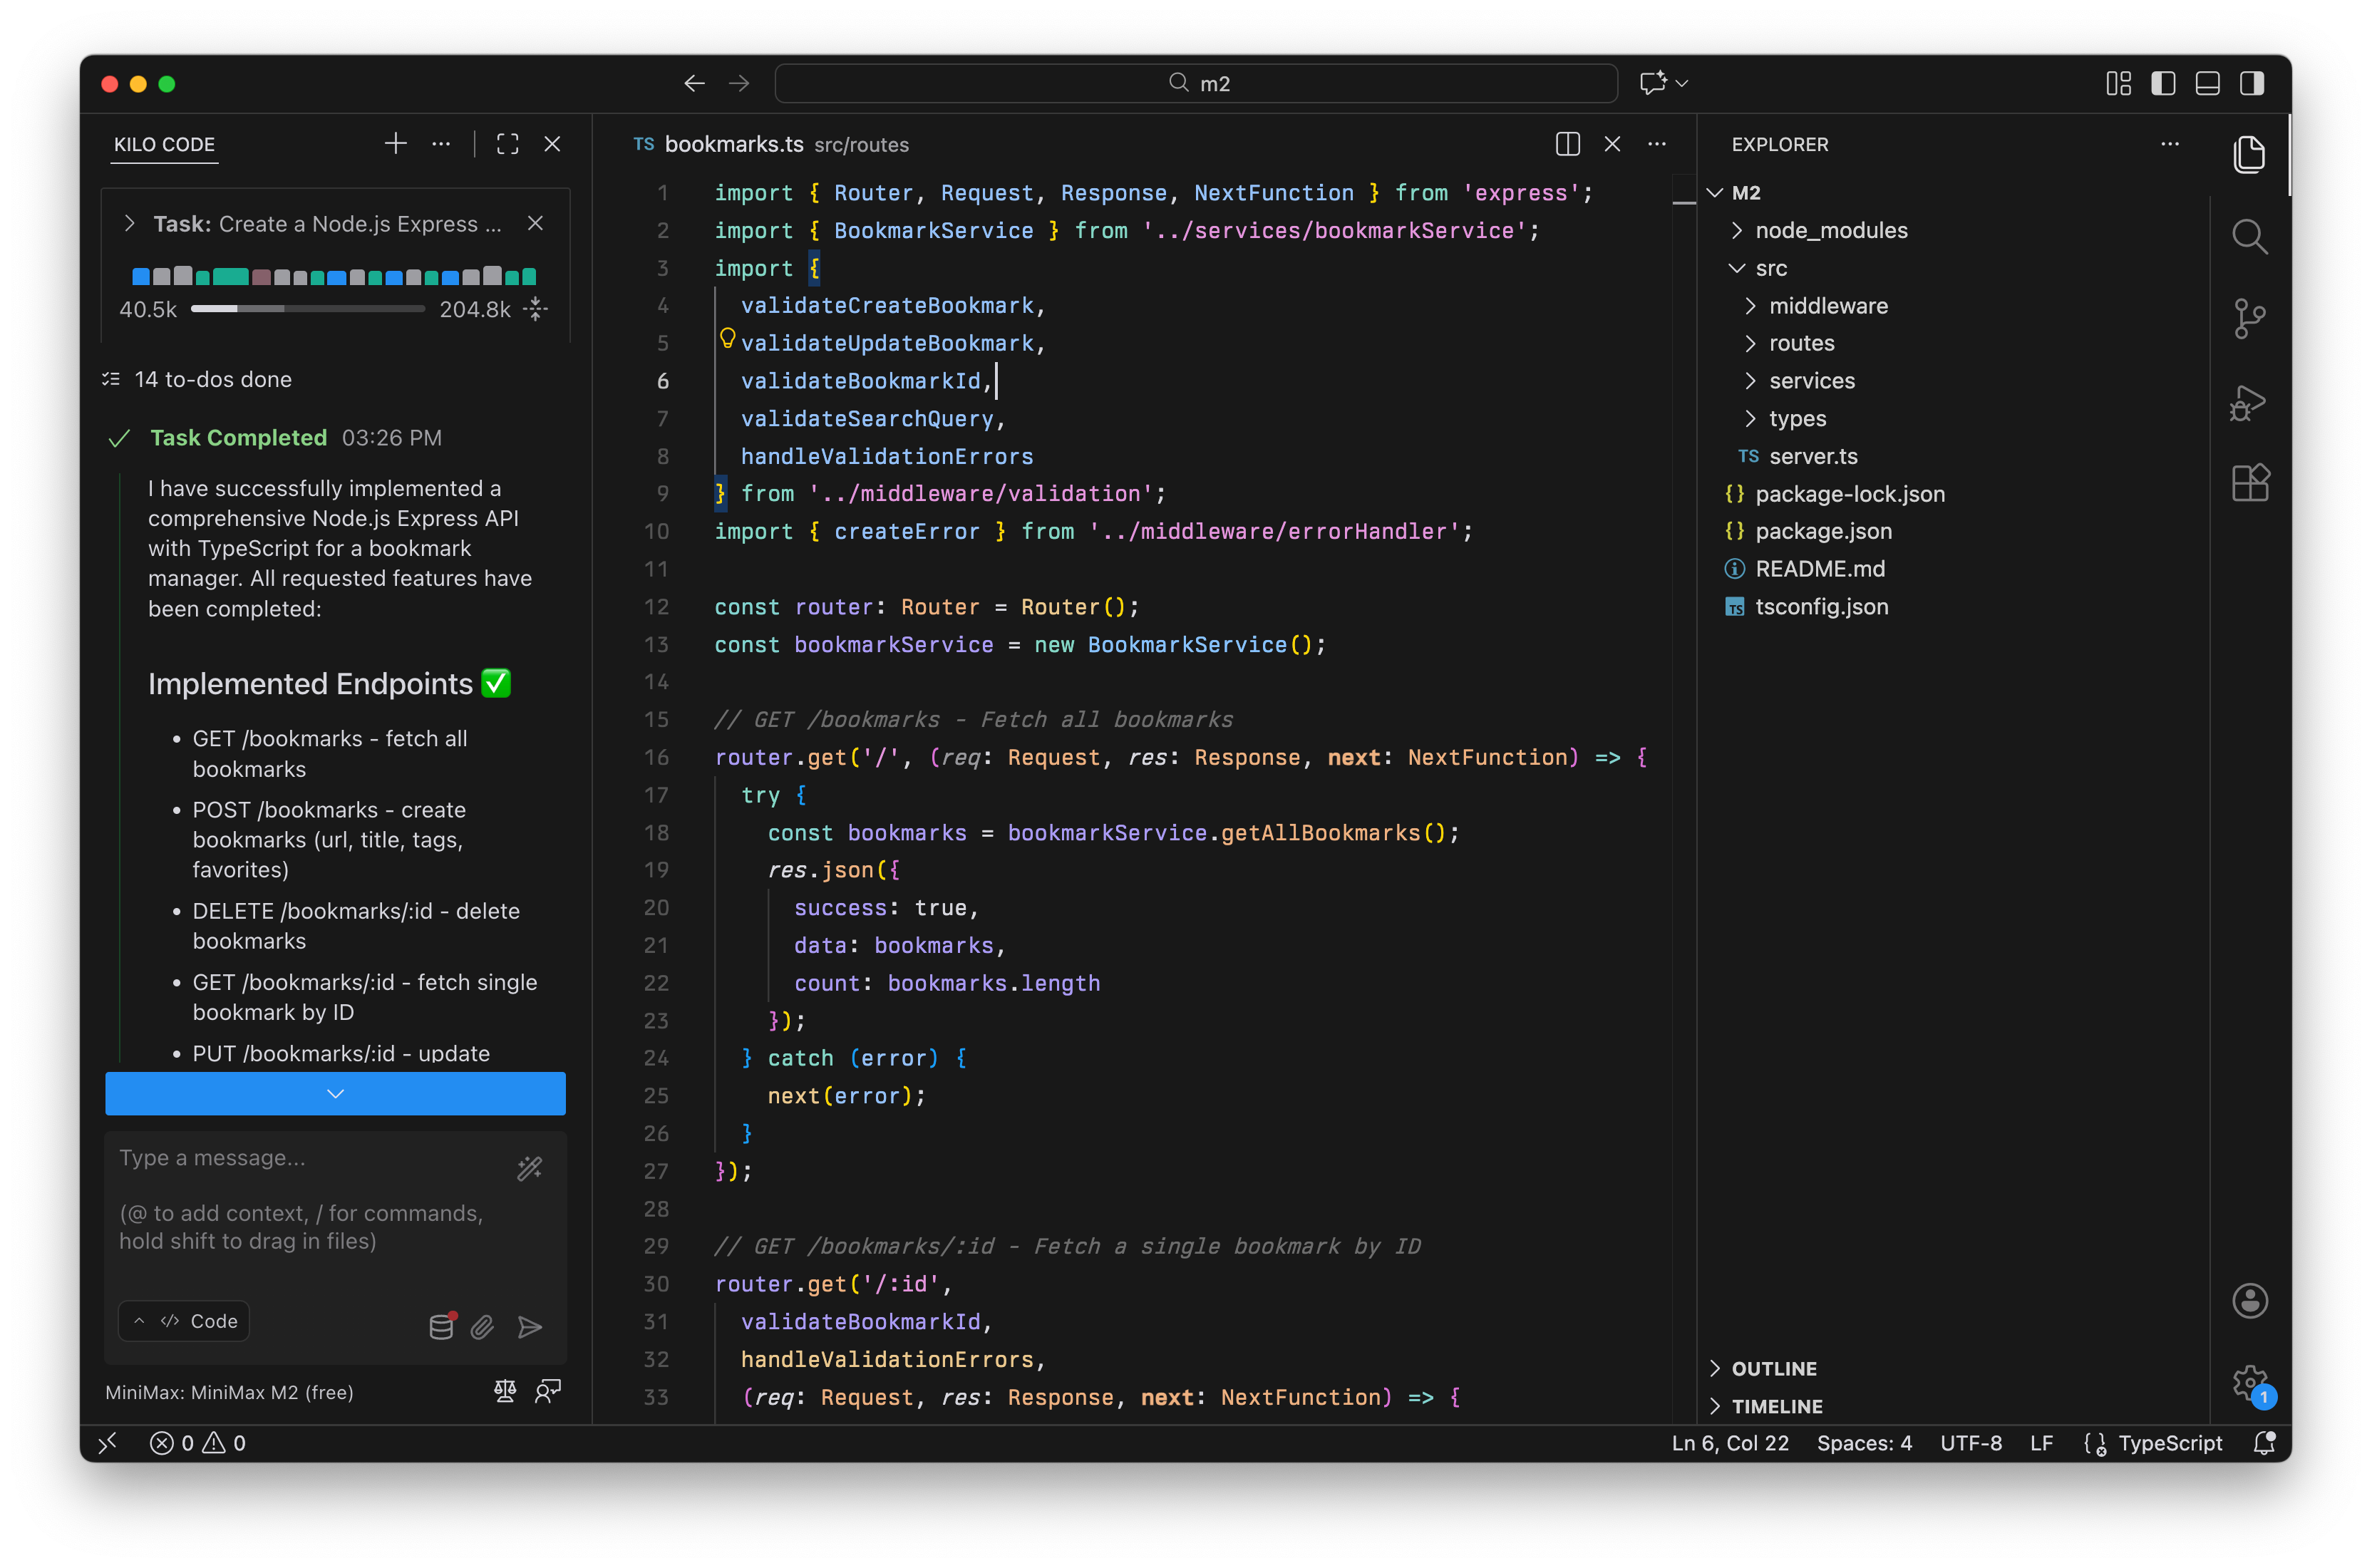The height and width of the screenshot is (1568, 2372).
Task: Click the attach file paperclip icon
Action: pyautogui.click(x=482, y=1327)
